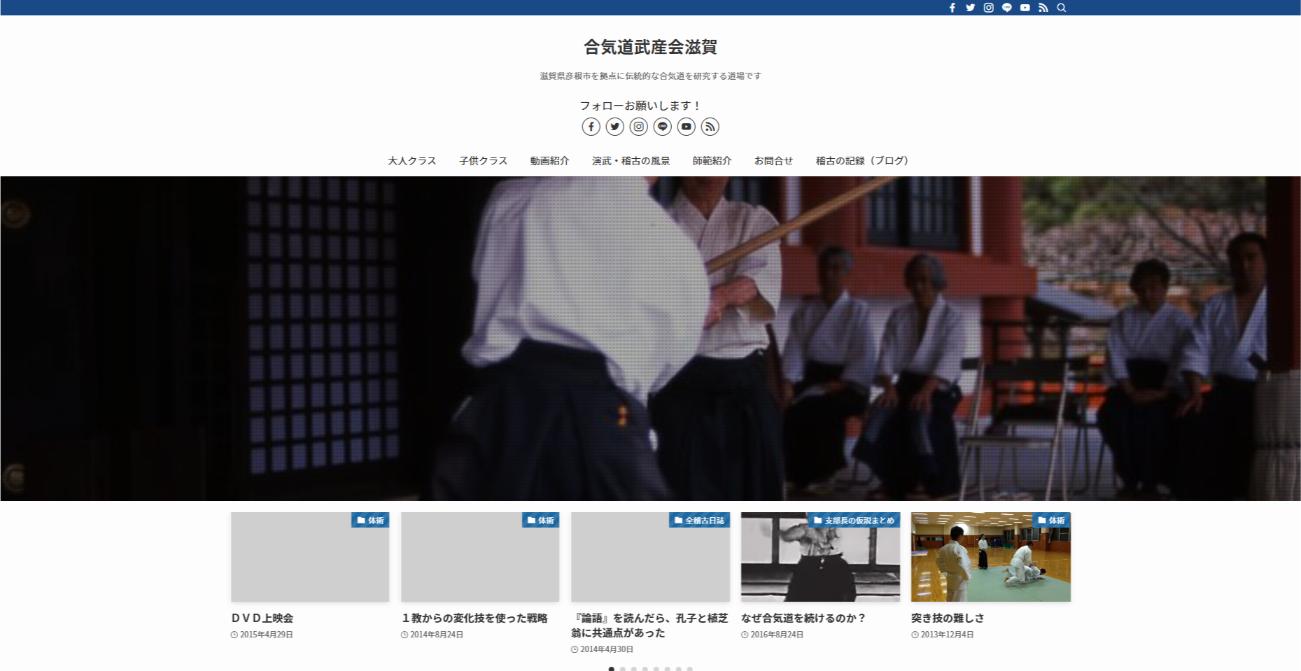
Task: Select the first carousel pagination dot
Action: point(611,669)
